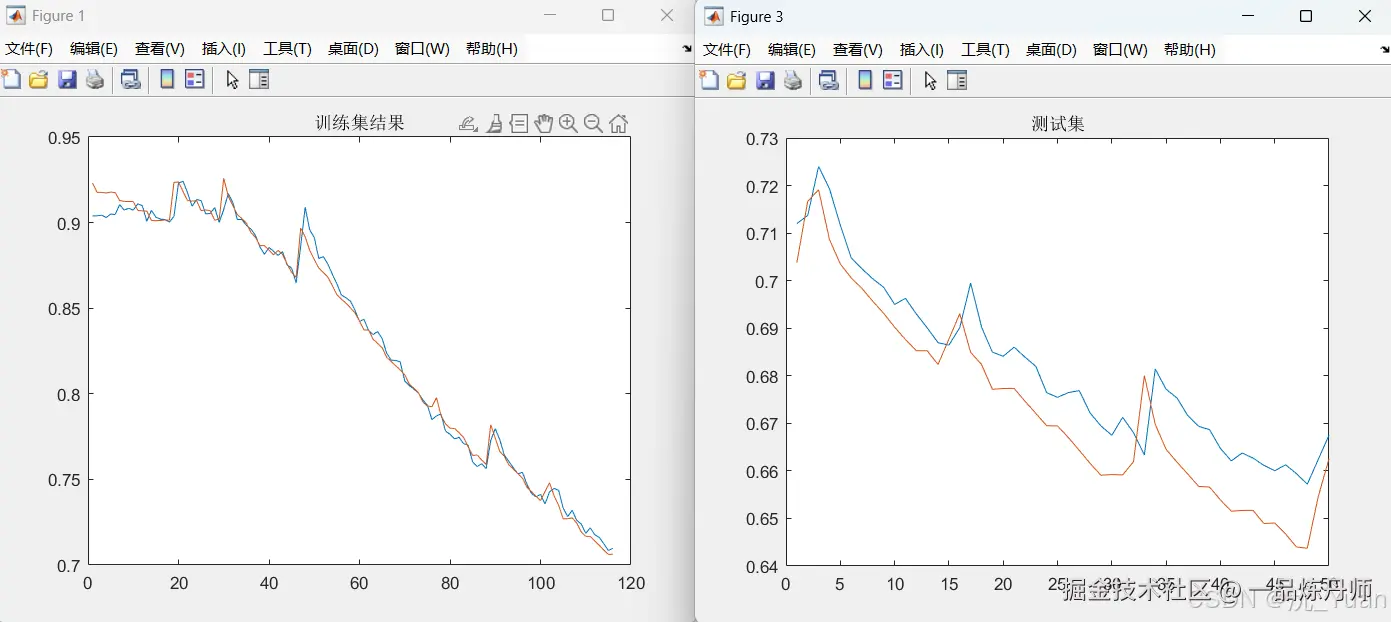Image resolution: width=1391 pixels, height=622 pixels.
Task: Open 文件(F) menu in Figure 3
Action: [727, 49]
